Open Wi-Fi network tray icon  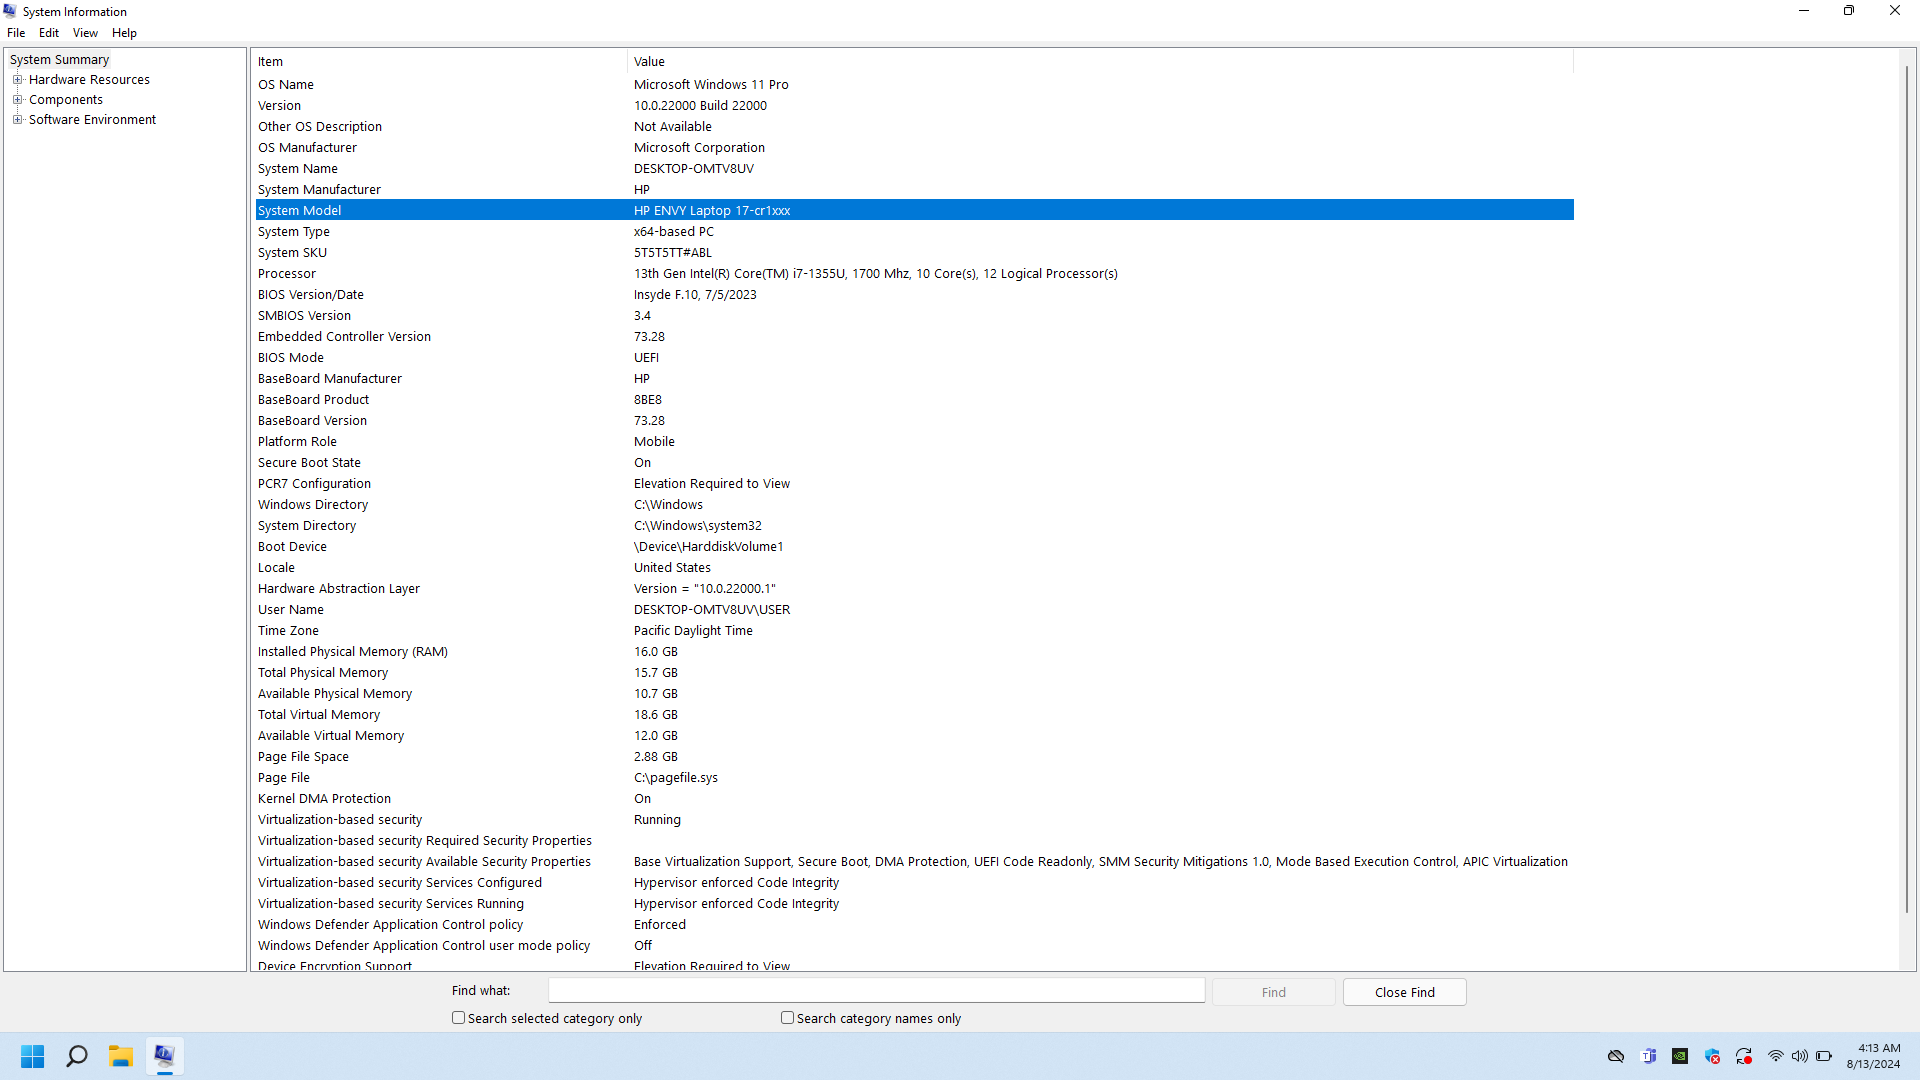coord(1776,1056)
